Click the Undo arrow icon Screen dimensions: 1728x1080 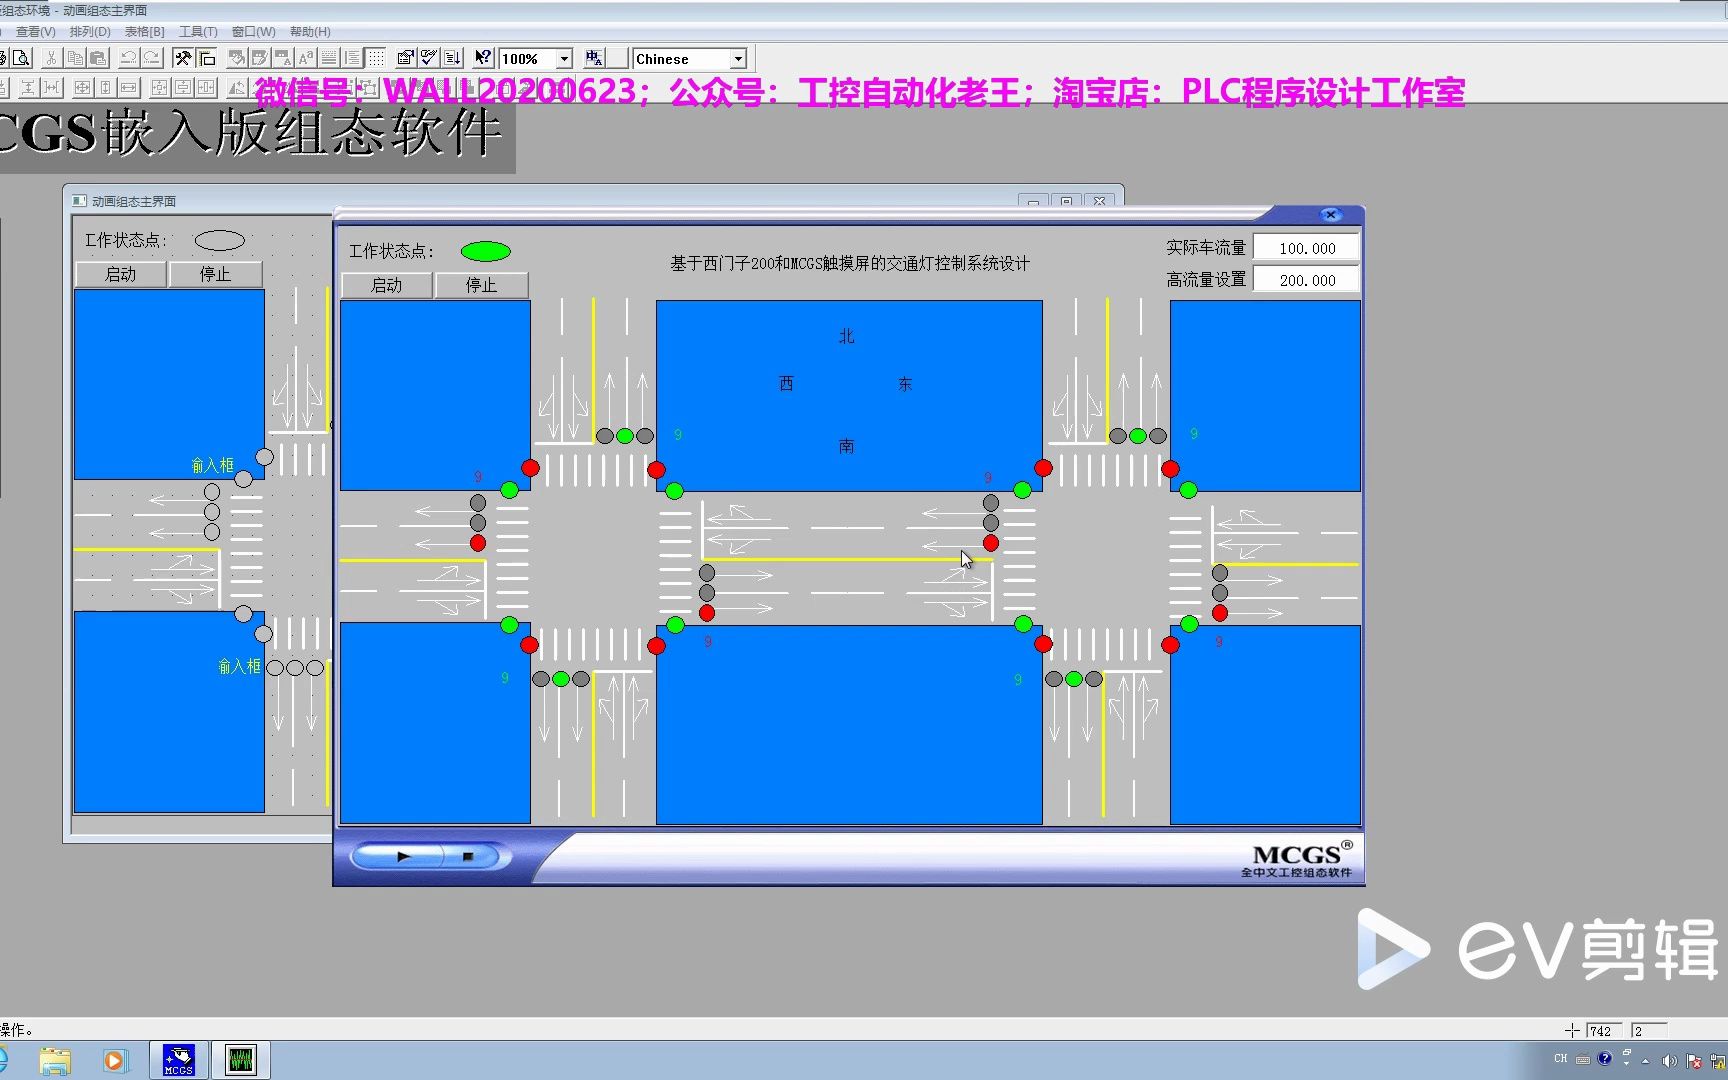pyautogui.click(x=128, y=58)
